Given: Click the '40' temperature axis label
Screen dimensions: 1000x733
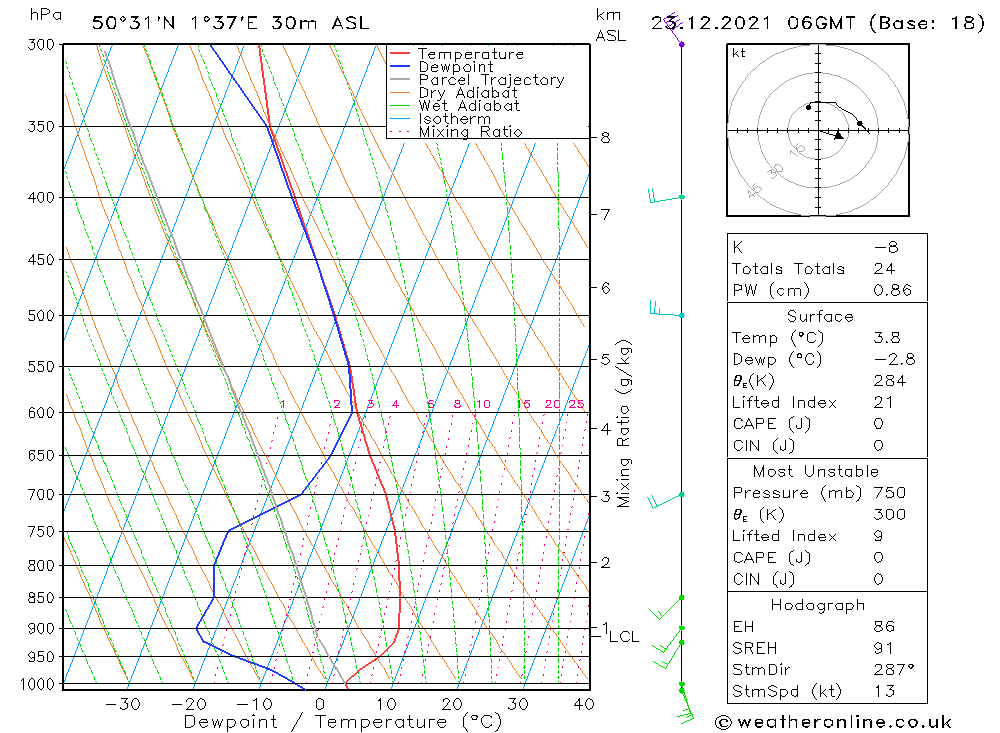Looking at the screenshot, I should [x=584, y=704].
